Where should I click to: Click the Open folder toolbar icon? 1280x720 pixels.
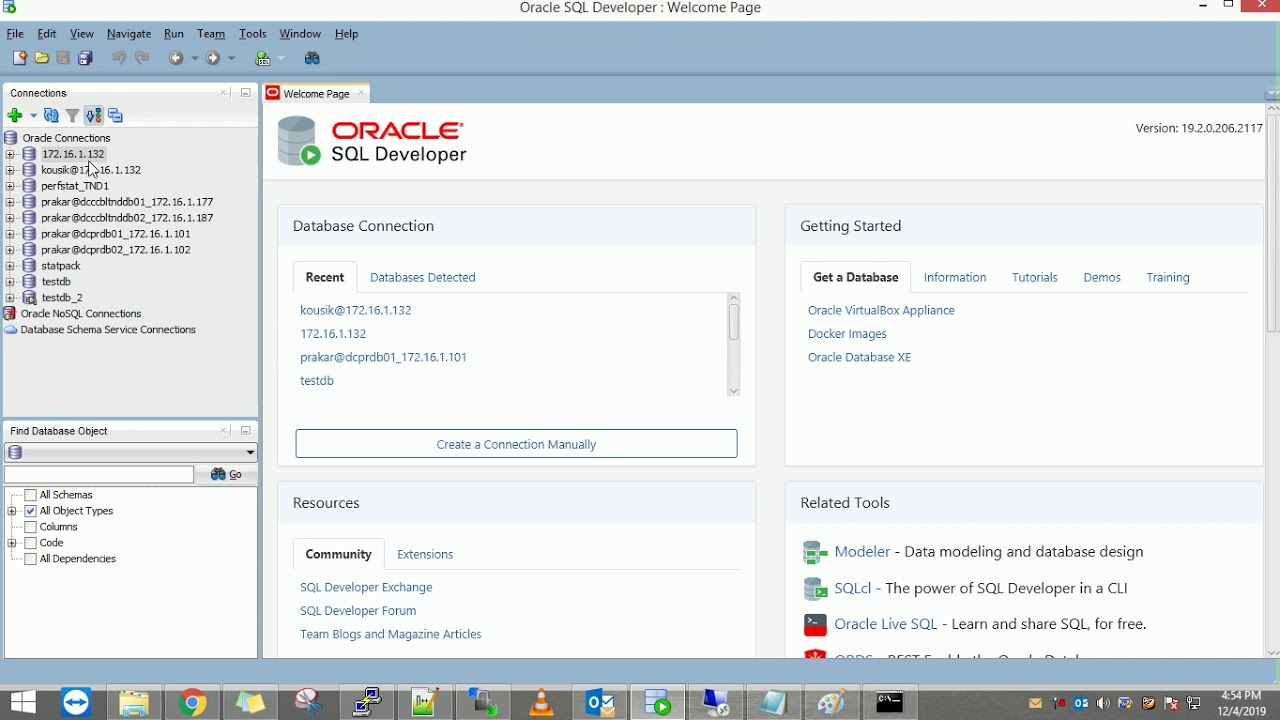[42, 59]
